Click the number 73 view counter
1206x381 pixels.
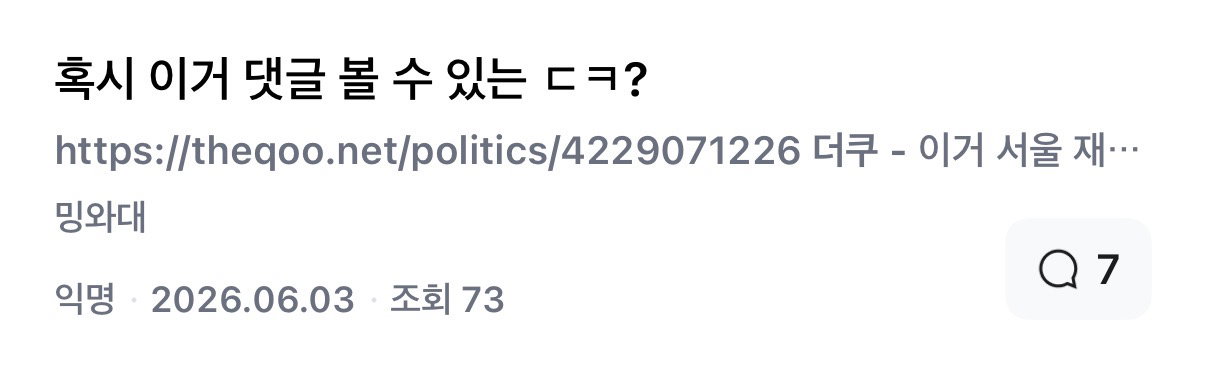483,299
